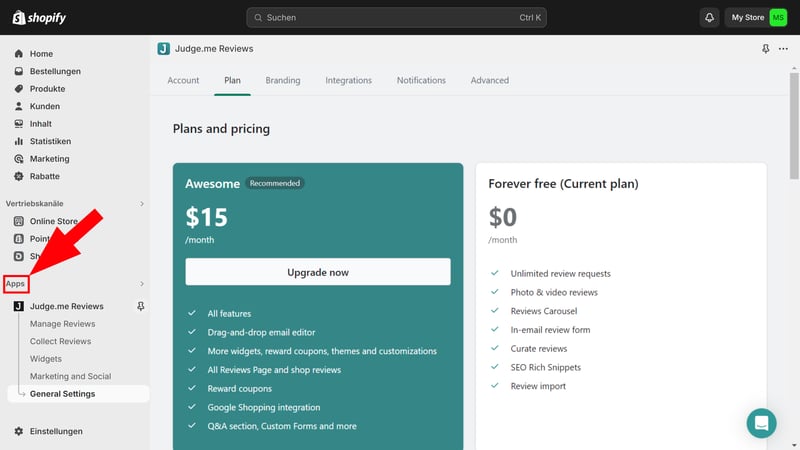Open the Home icon in sidebar
800x450 pixels.
19,54
